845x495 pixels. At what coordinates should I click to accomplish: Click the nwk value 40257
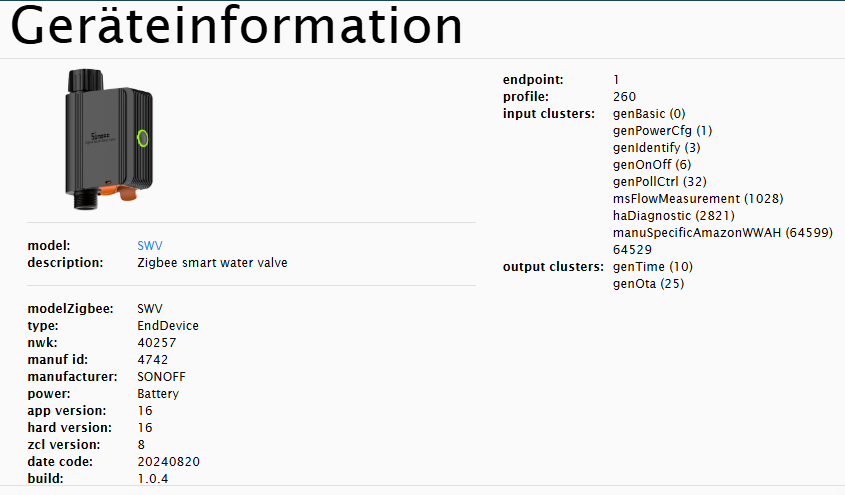tap(155, 343)
